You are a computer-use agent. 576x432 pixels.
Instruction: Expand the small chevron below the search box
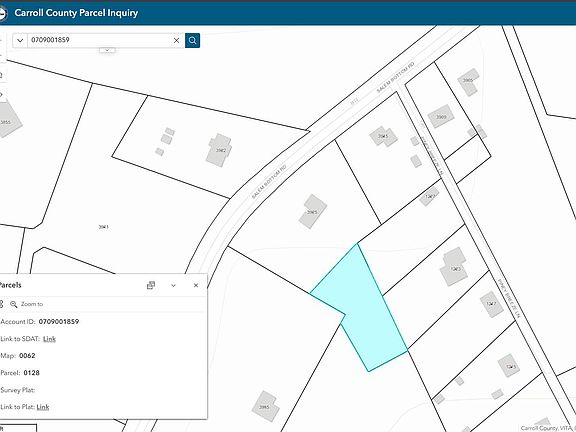pyautogui.click(x=107, y=50)
